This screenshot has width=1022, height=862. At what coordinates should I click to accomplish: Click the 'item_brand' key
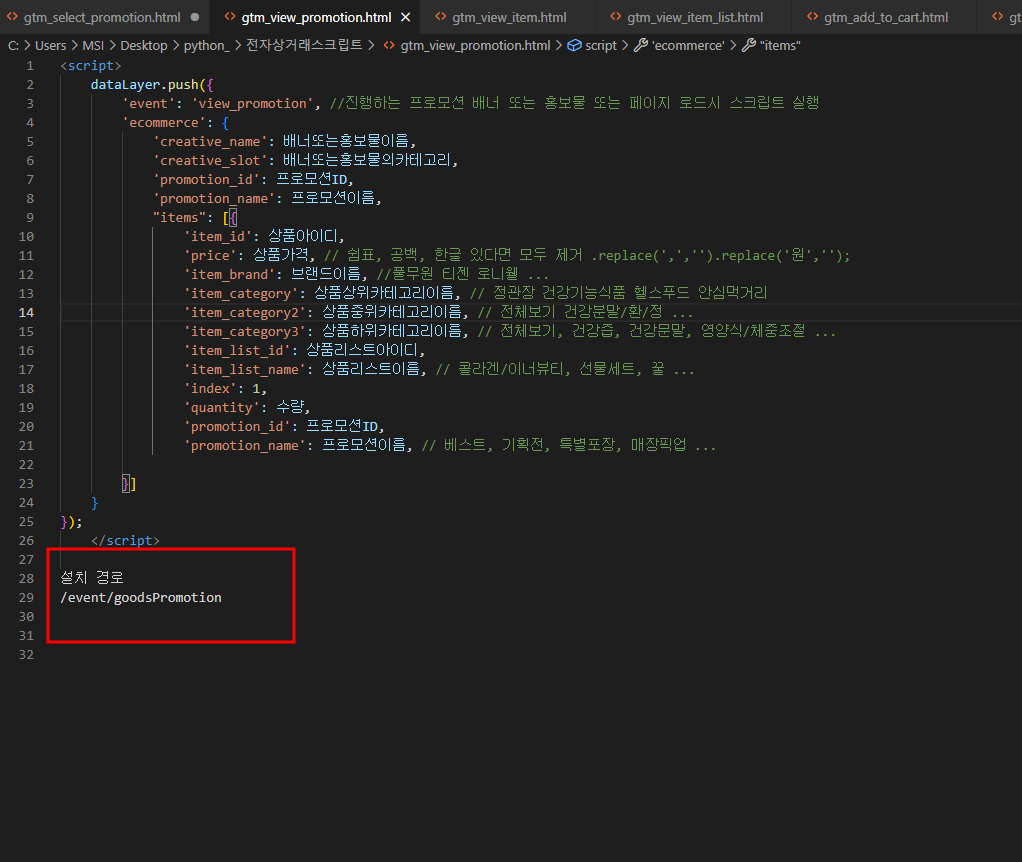pos(229,274)
